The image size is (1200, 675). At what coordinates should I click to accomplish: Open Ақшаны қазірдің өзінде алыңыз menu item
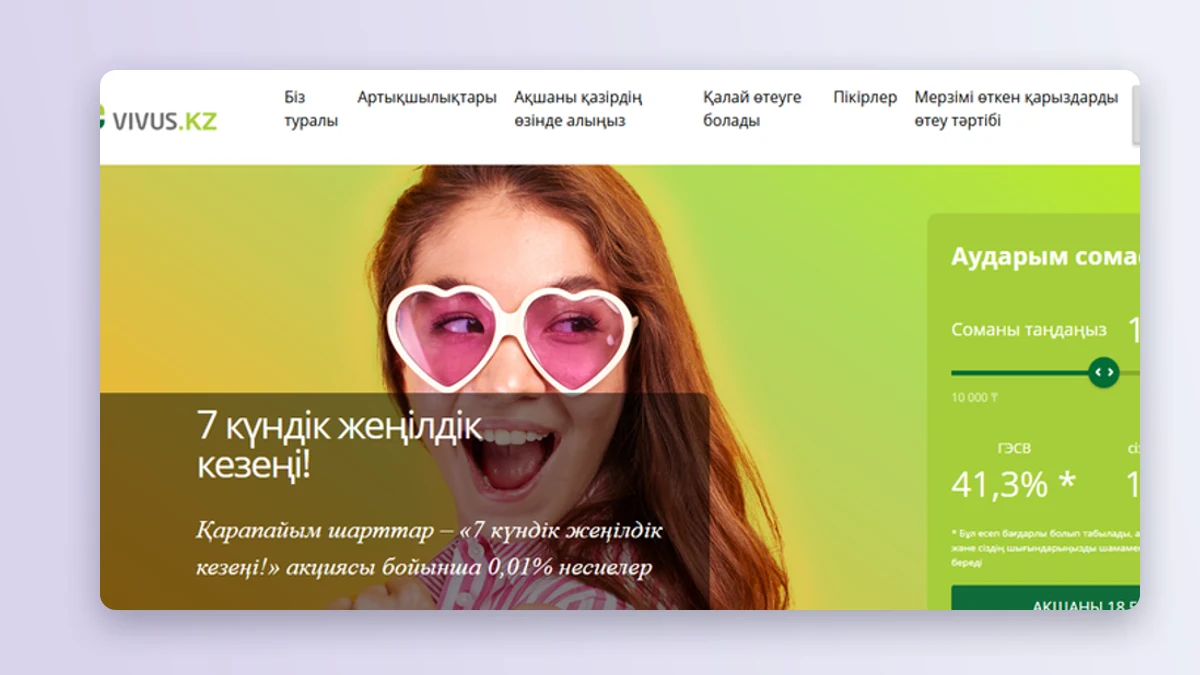pos(578,109)
